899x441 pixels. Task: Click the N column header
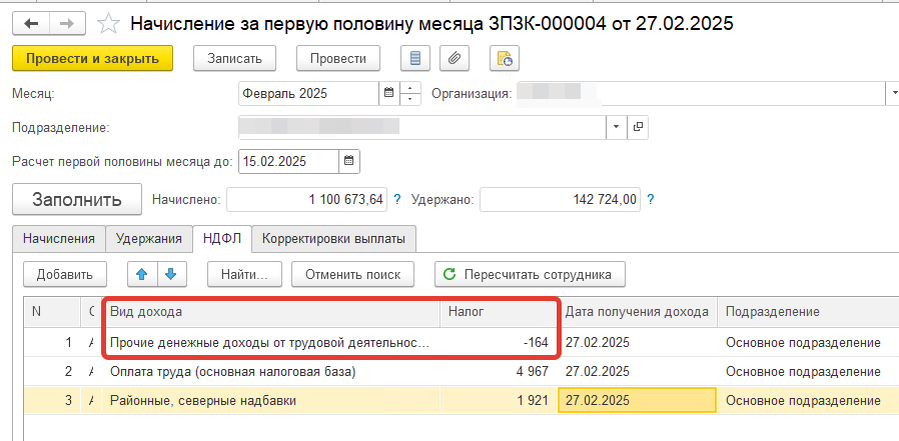(52, 312)
